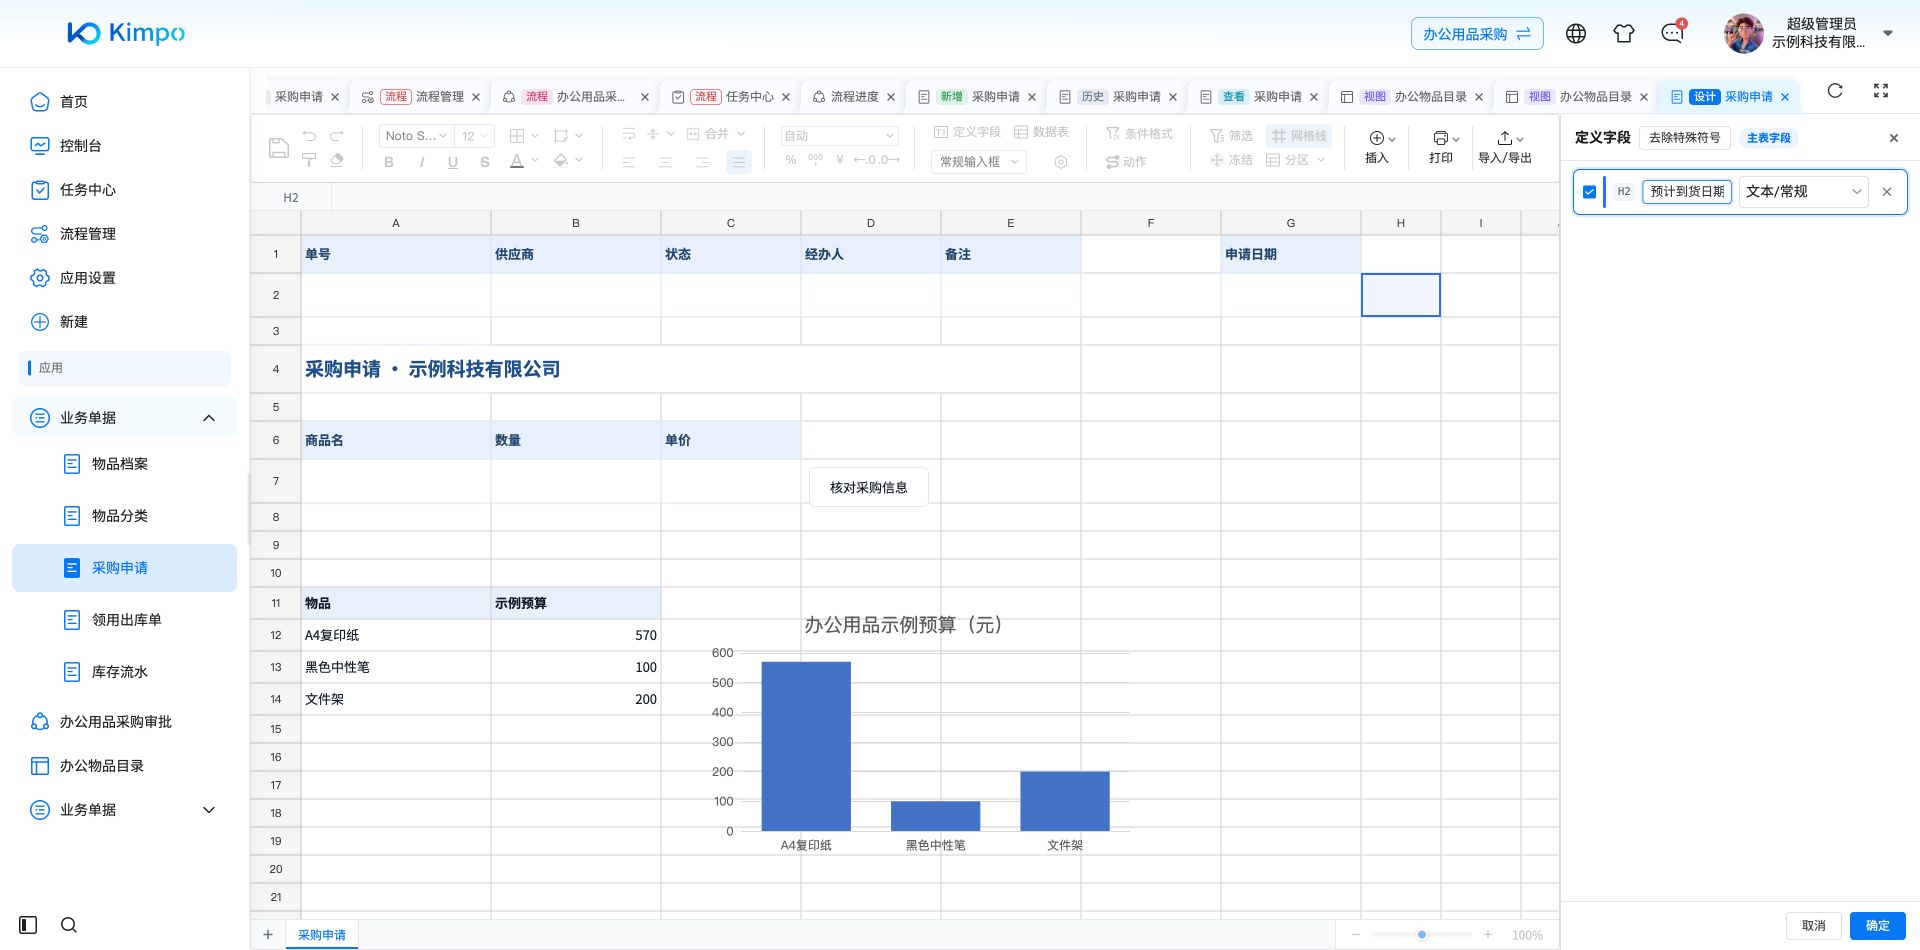Click the eraser clear-format icon

pyautogui.click(x=337, y=160)
